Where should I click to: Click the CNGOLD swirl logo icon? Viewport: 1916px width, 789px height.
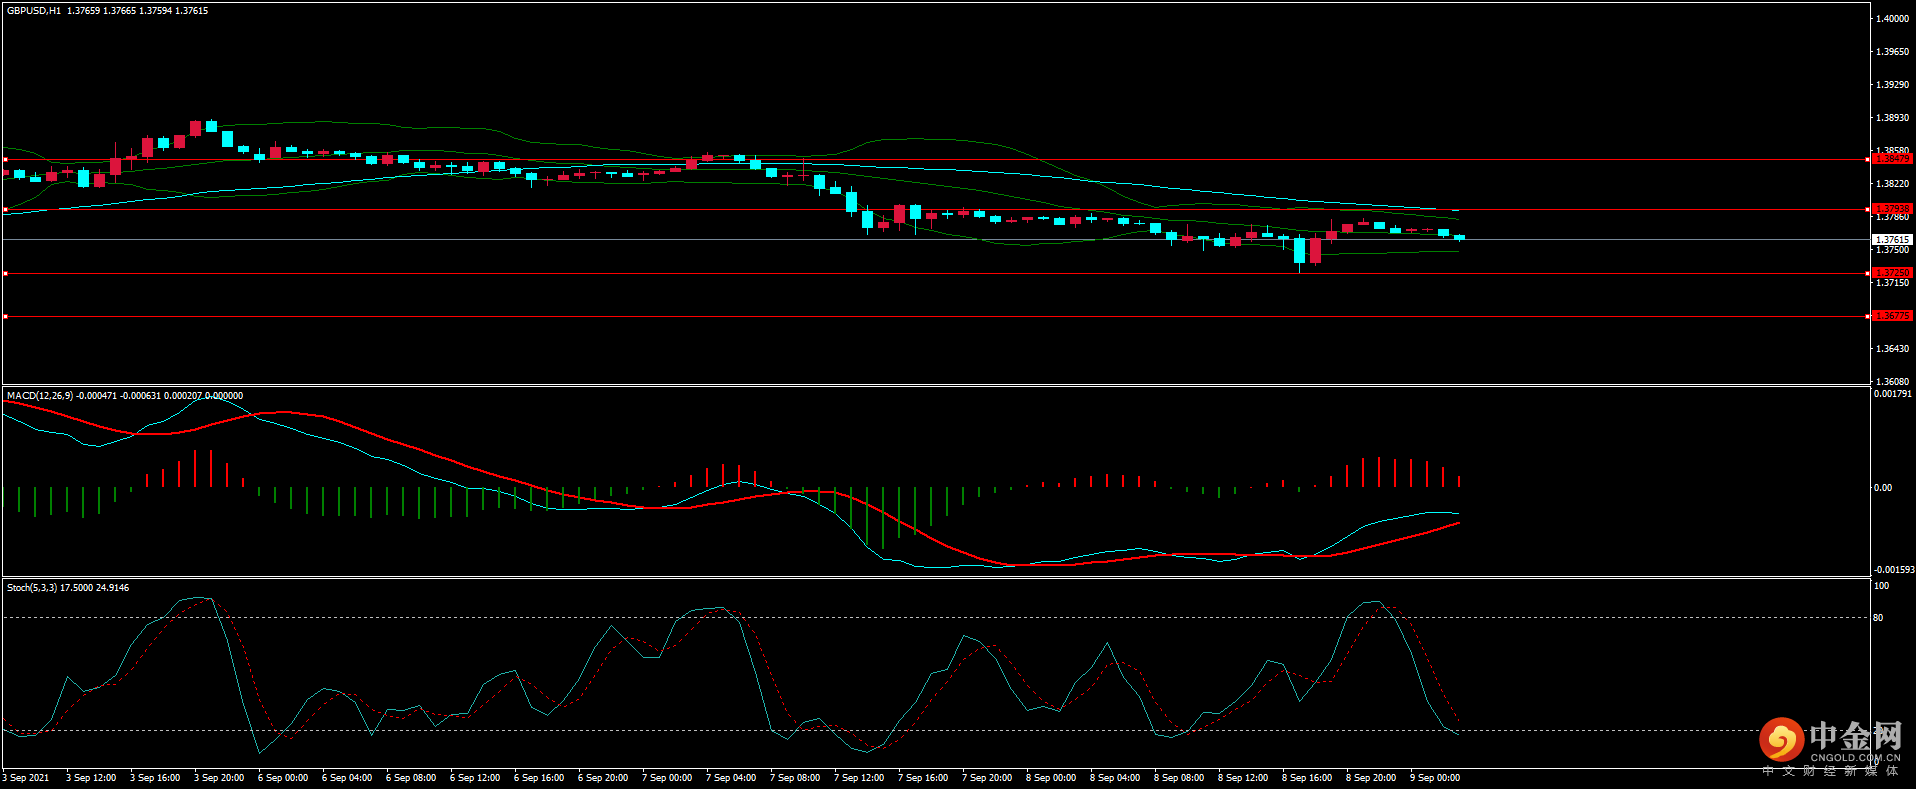[1781, 740]
